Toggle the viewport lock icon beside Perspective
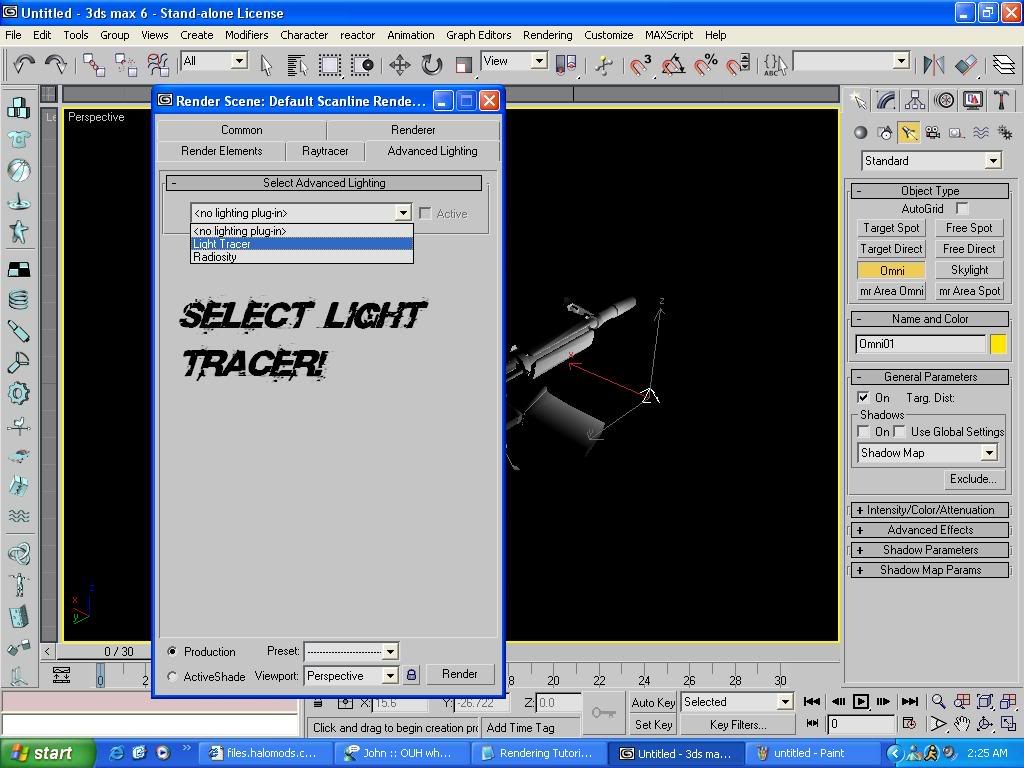Screen dimensions: 1024x768 click(411, 675)
